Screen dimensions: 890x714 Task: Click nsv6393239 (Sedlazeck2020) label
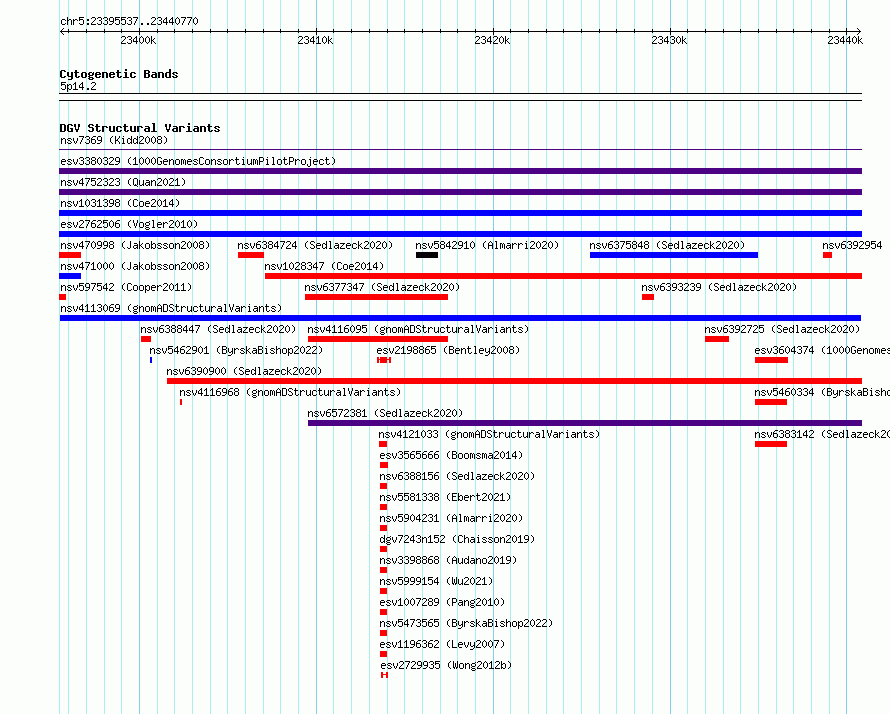click(719, 287)
